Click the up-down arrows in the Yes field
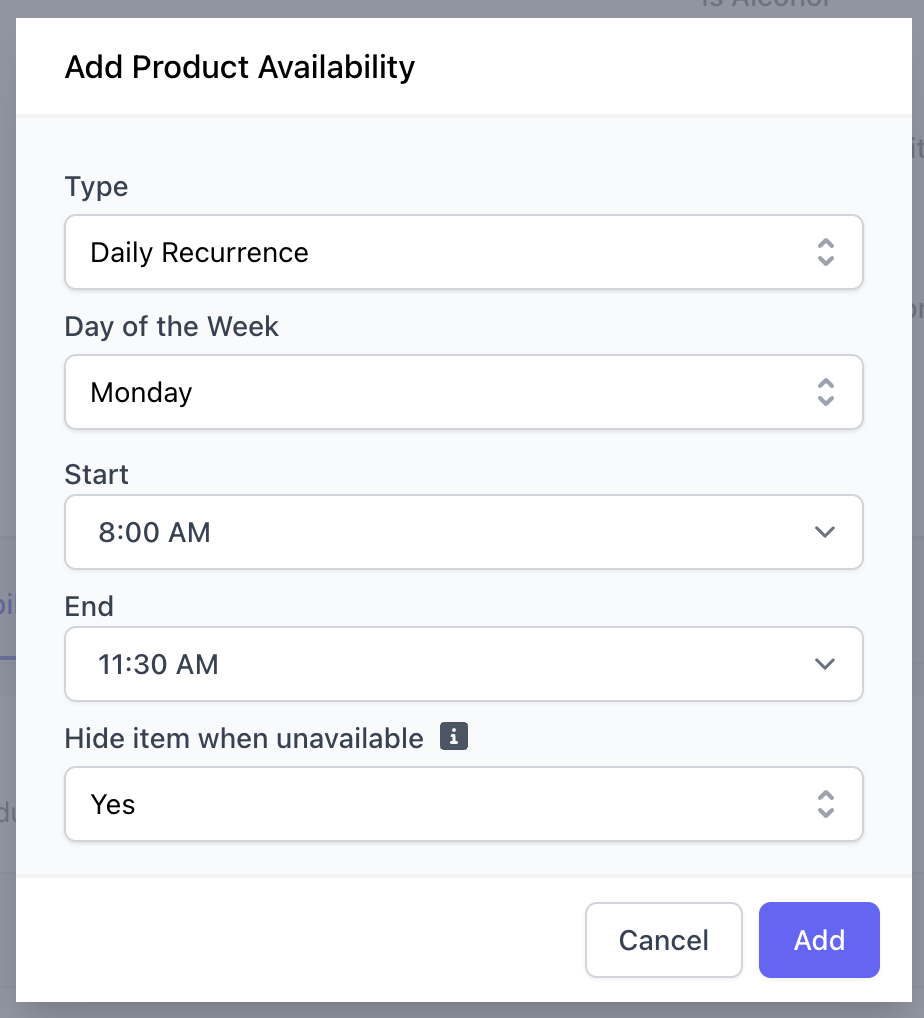Image resolution: width=924 pixels, height=1018 pixels. tap(825, 804)
